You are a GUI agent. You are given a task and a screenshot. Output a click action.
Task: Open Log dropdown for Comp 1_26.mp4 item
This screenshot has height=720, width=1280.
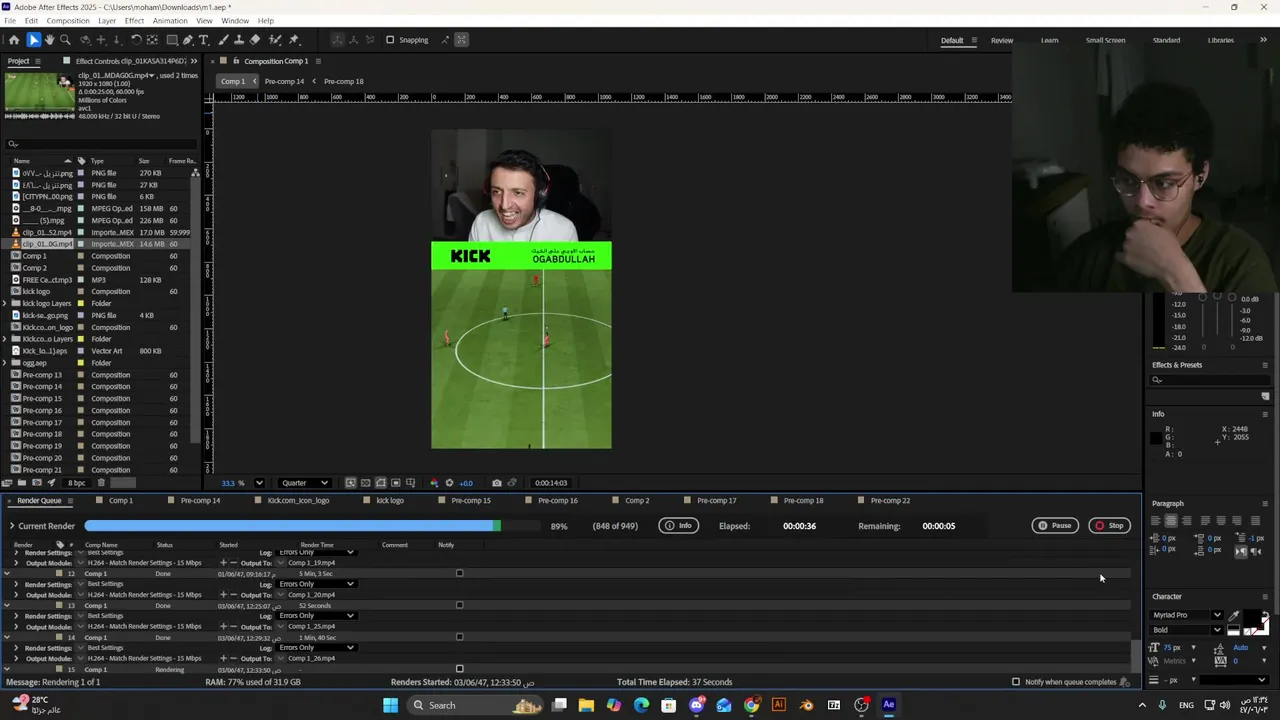[317, 648]
